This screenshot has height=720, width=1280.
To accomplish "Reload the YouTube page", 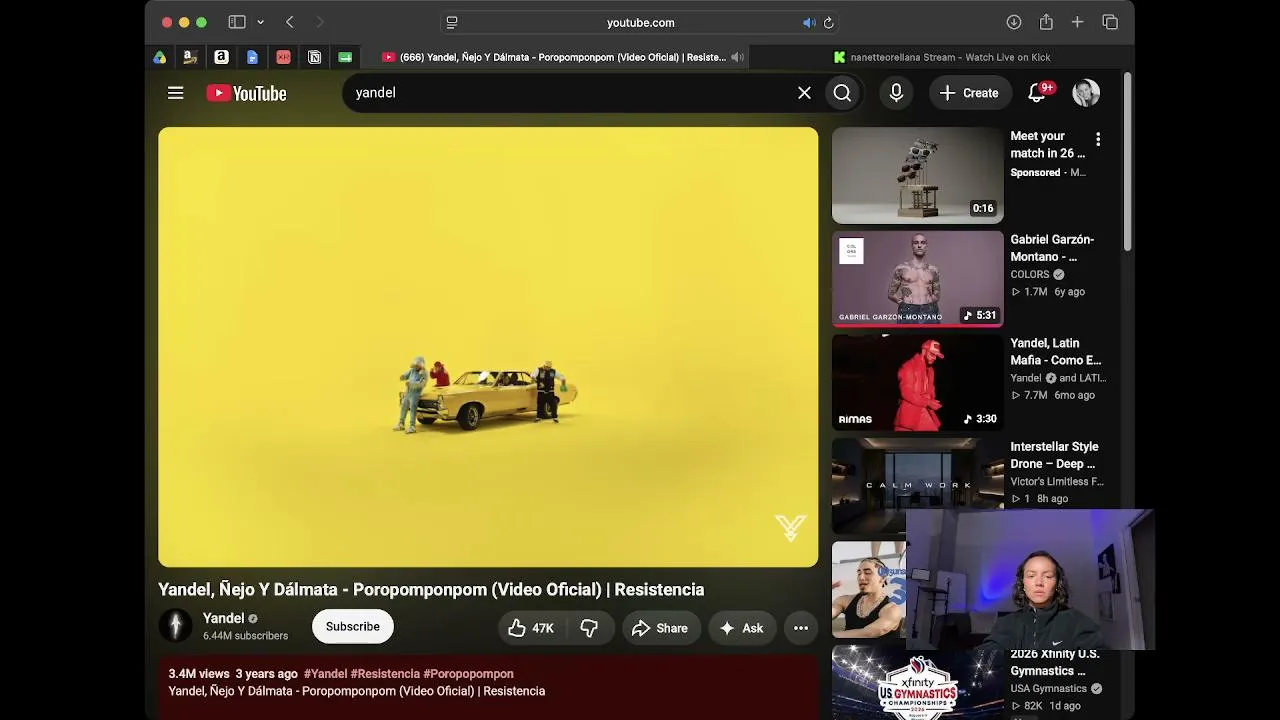I will [x=828, y=22].
